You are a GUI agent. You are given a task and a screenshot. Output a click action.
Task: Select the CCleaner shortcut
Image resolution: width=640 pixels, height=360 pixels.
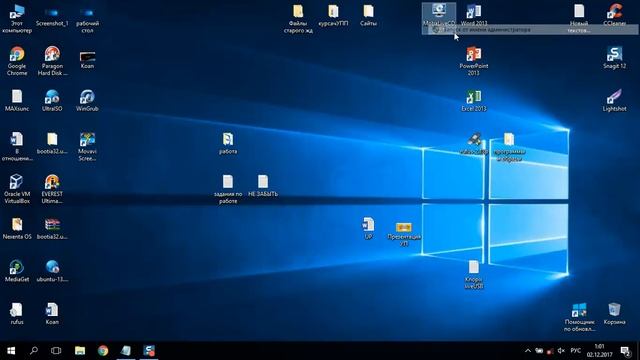click(615, 15)
